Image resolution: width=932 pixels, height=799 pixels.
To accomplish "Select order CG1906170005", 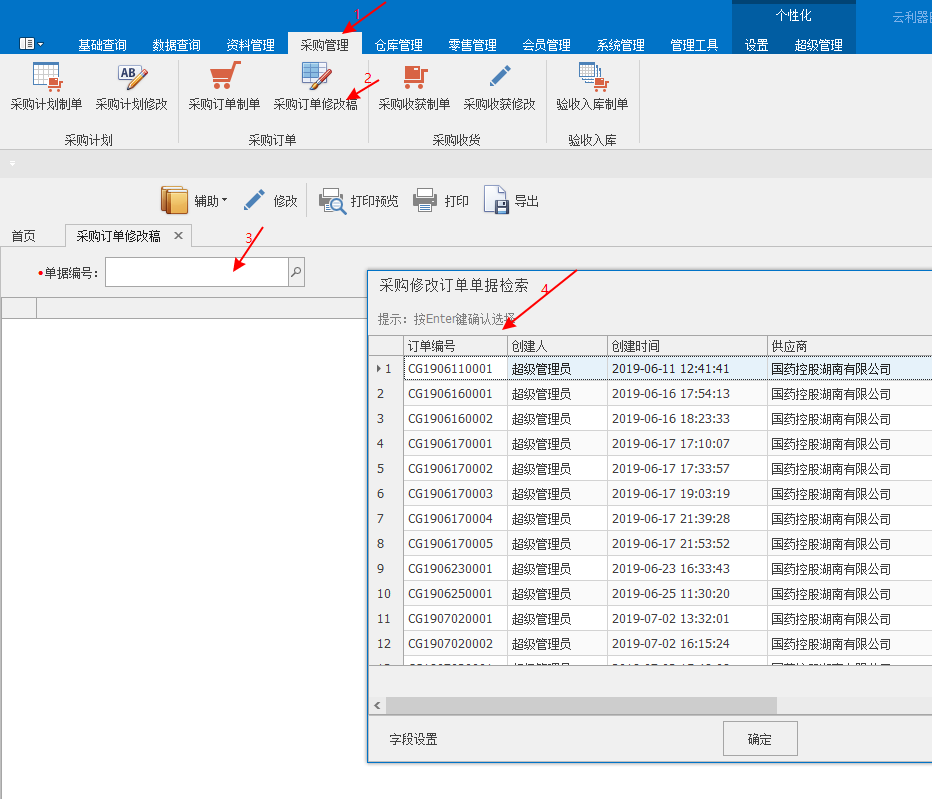I will (450, 543).
